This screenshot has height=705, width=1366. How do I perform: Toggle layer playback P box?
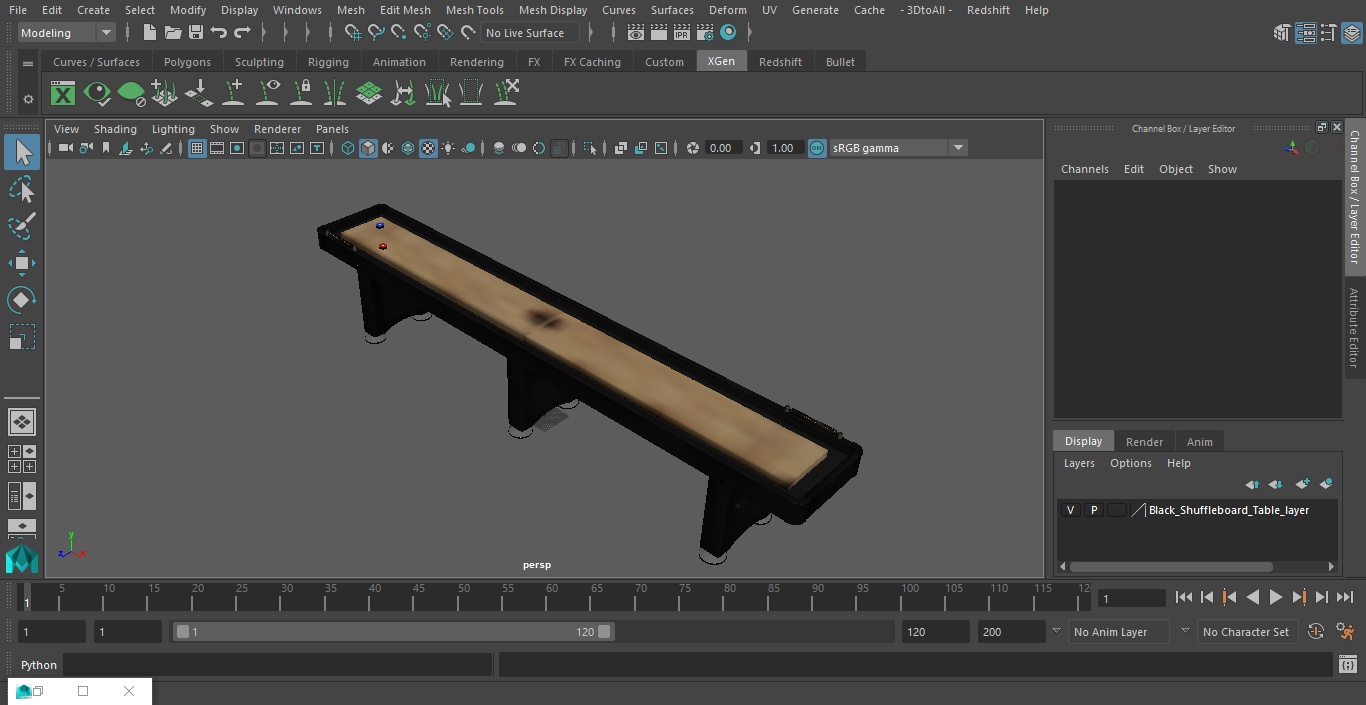pyautogui.click(x=1094, y=510)
